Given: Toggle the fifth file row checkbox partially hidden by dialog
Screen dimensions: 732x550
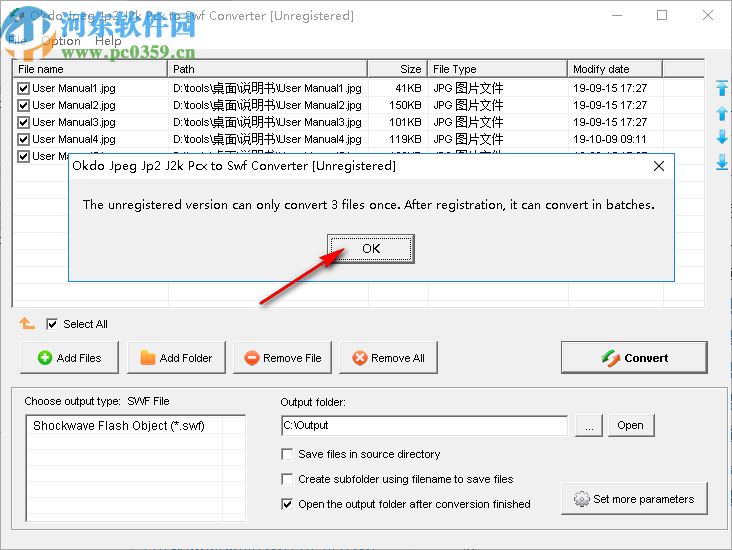Looking at the screenshot, I should [x=23, y=156].
